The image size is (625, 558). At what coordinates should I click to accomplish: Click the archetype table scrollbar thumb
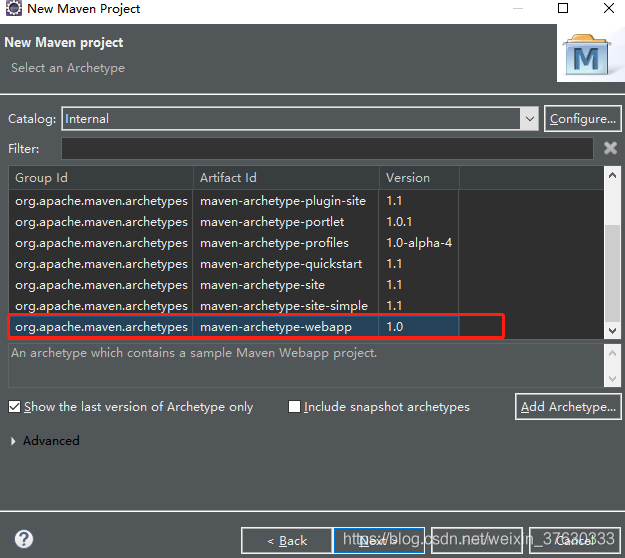pos(613,273)
